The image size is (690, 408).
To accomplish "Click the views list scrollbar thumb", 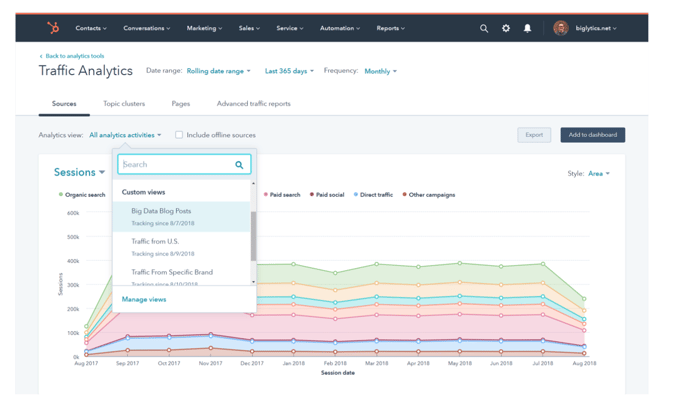I will coord(253,236).
